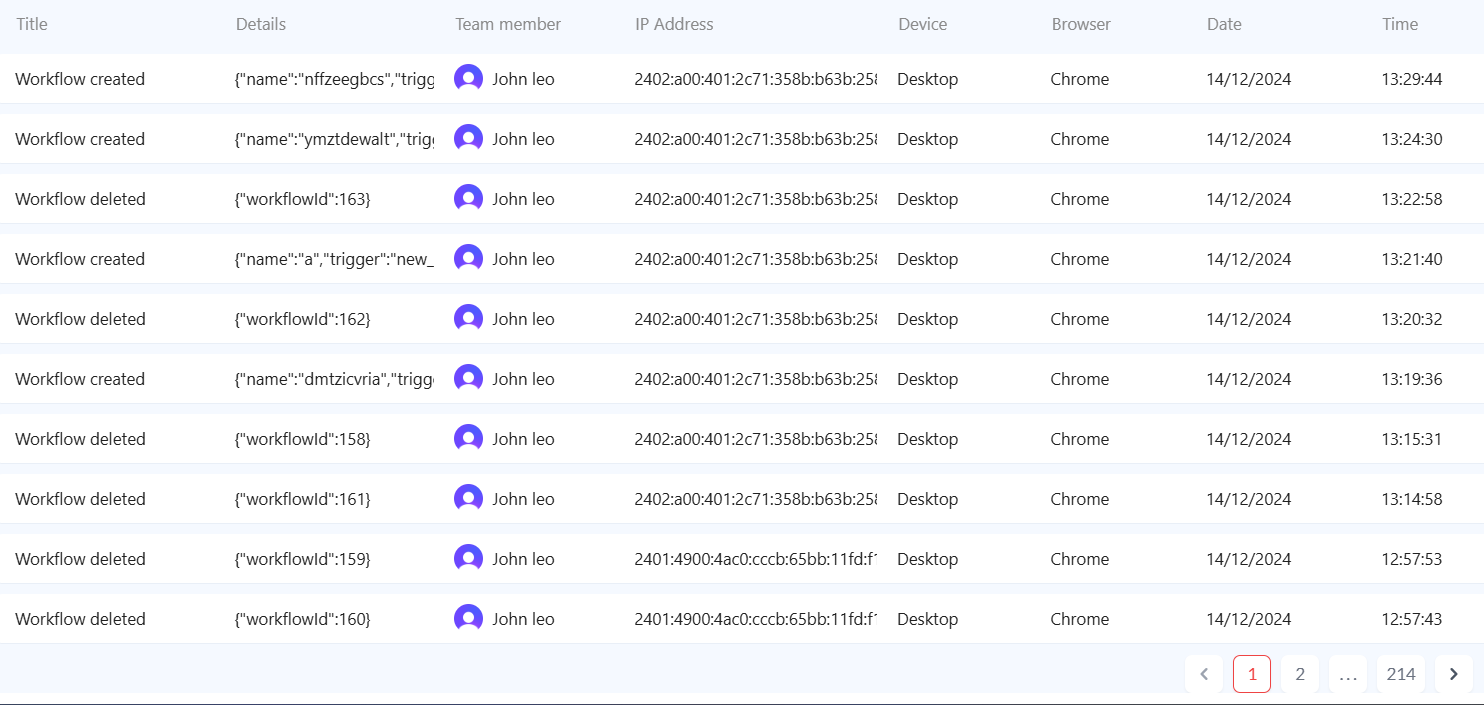Click time value 12:57:43
This screenshot has height=705, width=1484.
[x=1412, y=619]
